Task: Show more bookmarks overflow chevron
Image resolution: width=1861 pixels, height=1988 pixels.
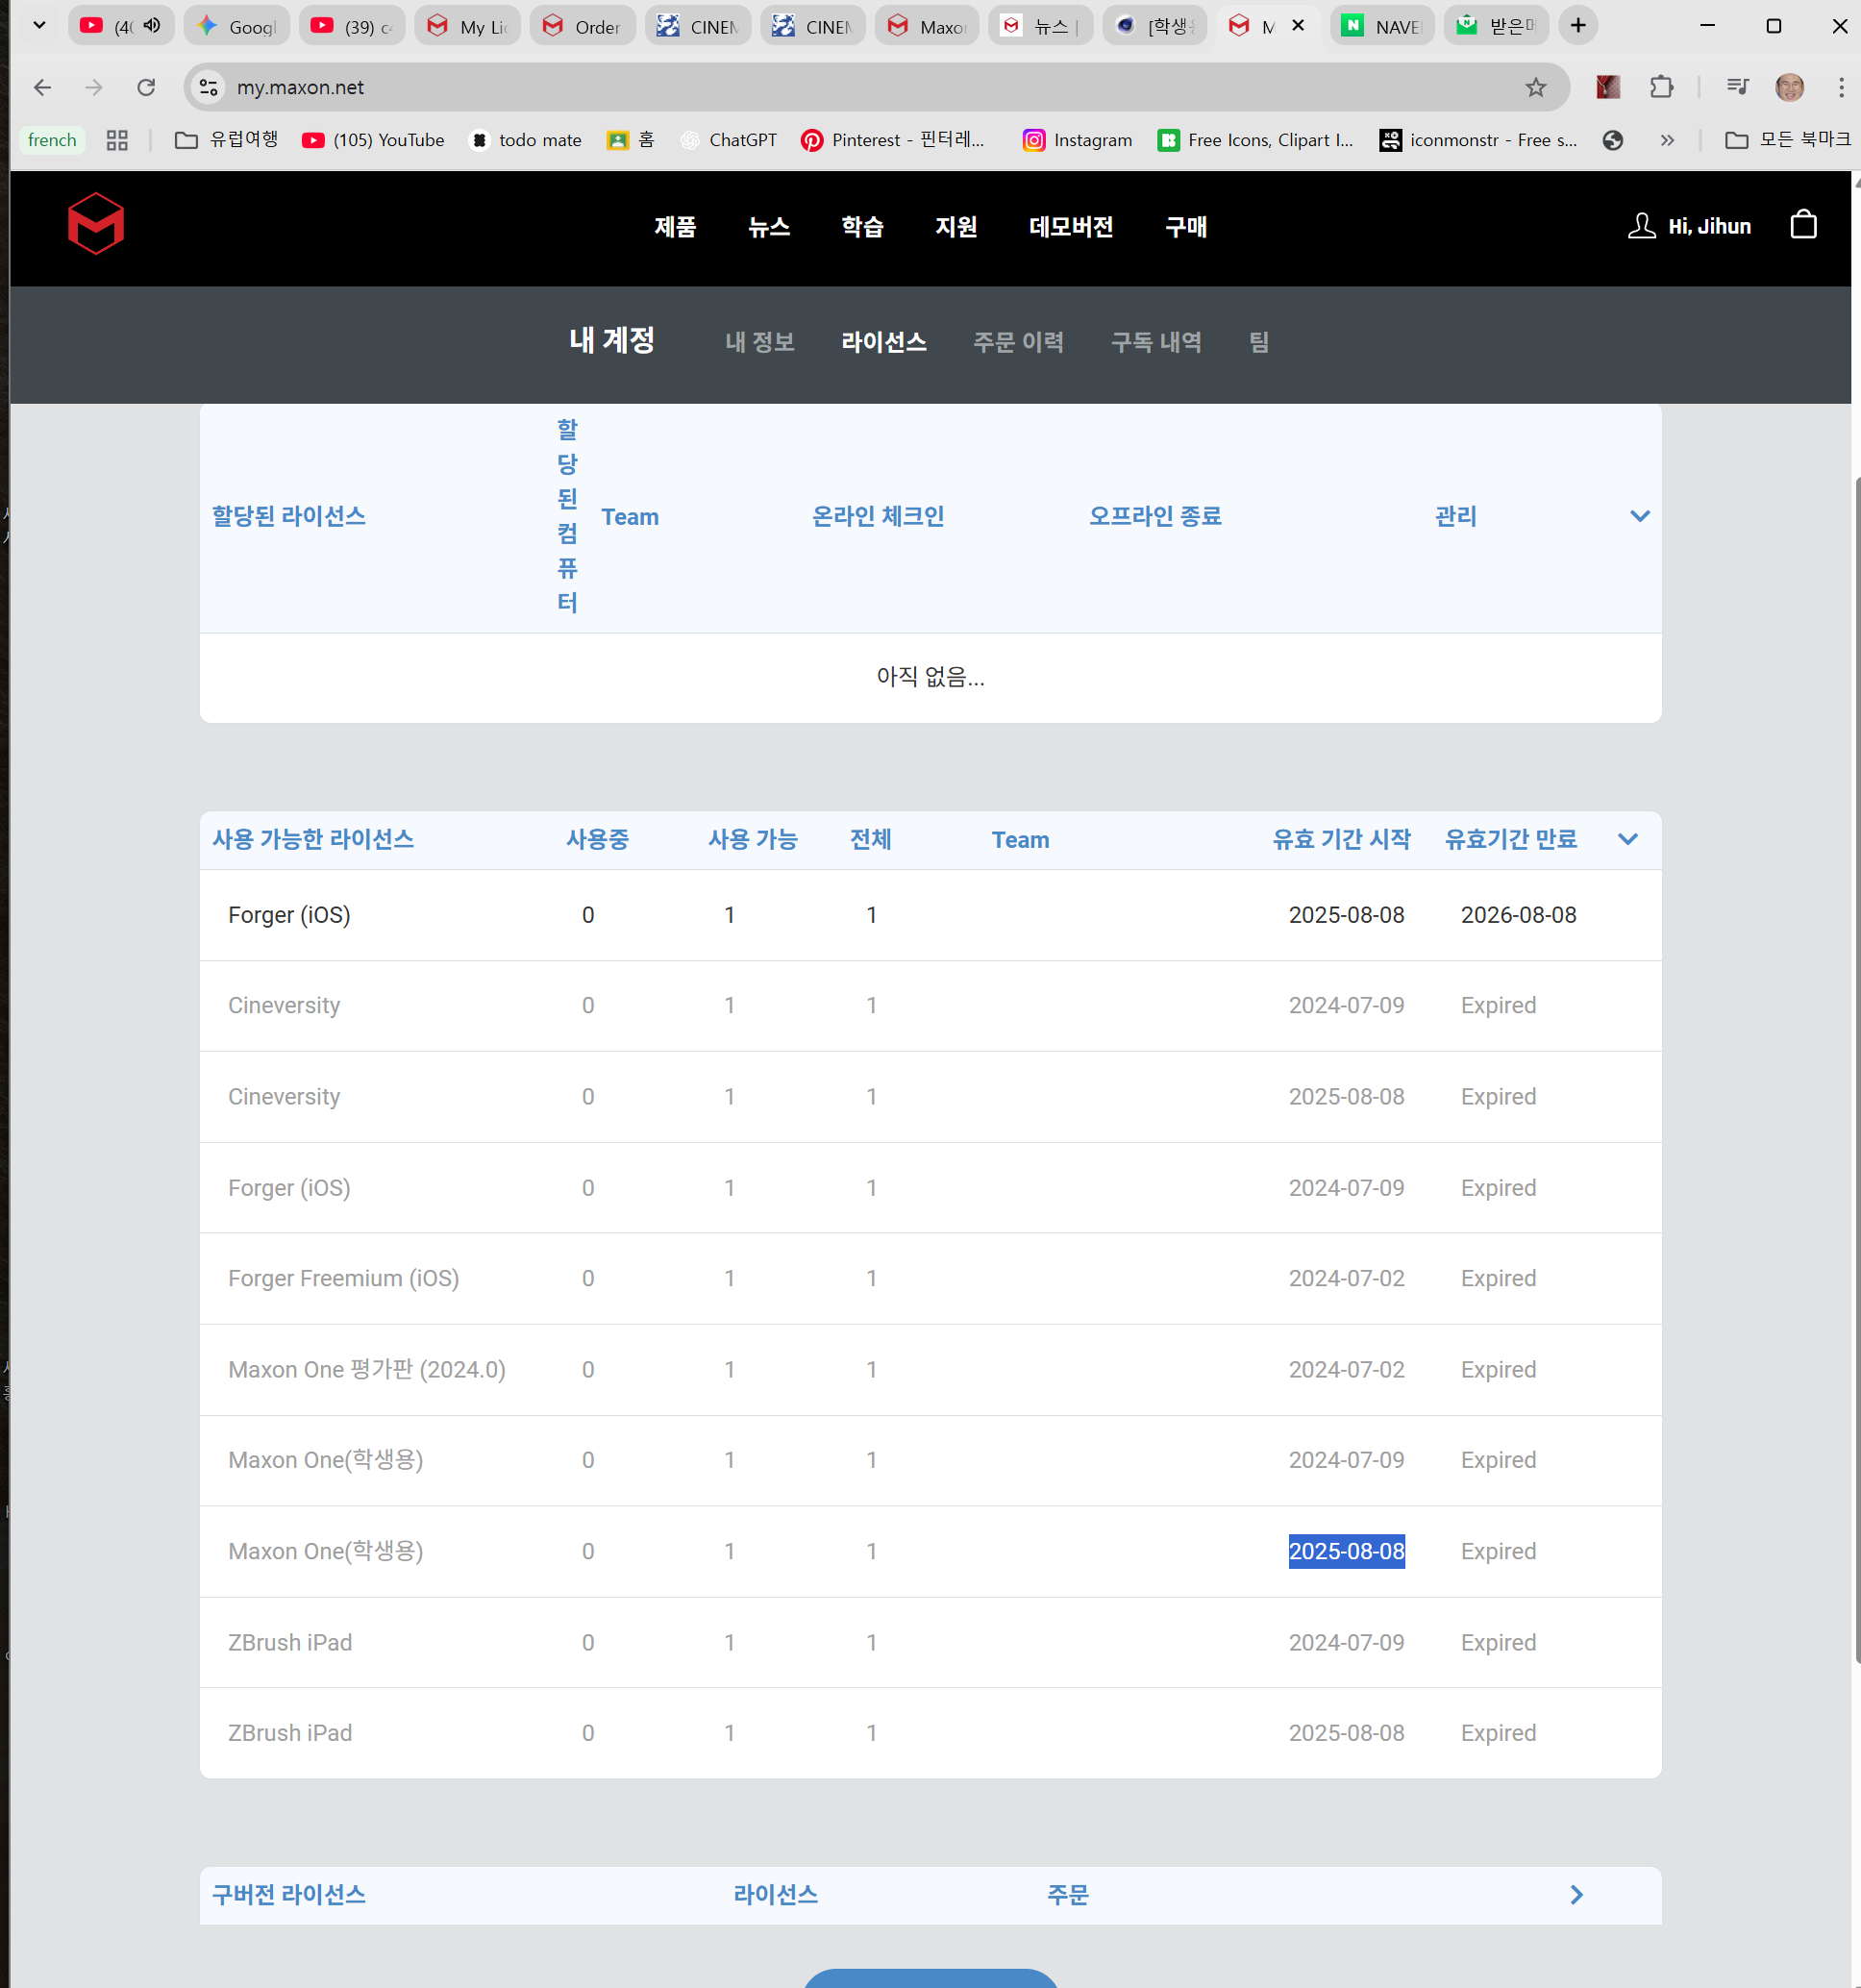Action: click(x=1666, y=141)
